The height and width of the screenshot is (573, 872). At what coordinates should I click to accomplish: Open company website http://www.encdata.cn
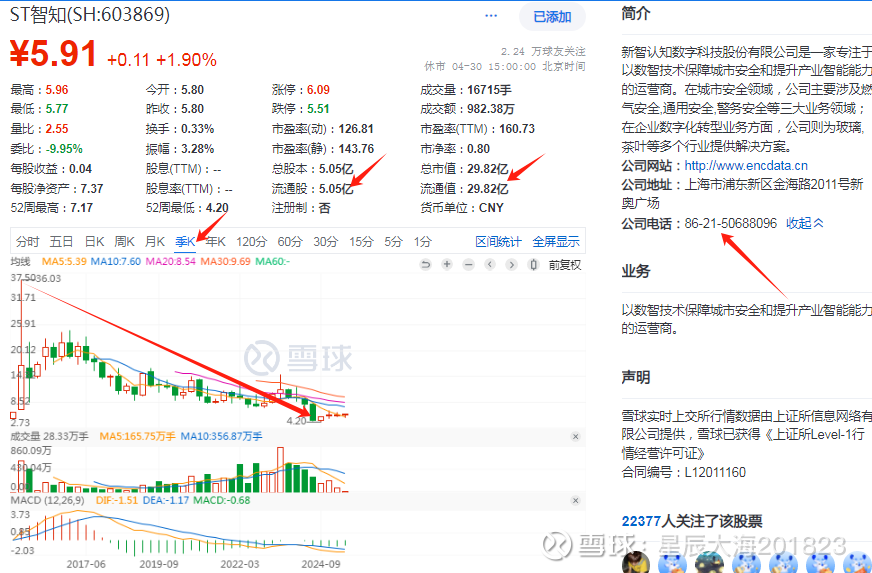coord(746,166)
